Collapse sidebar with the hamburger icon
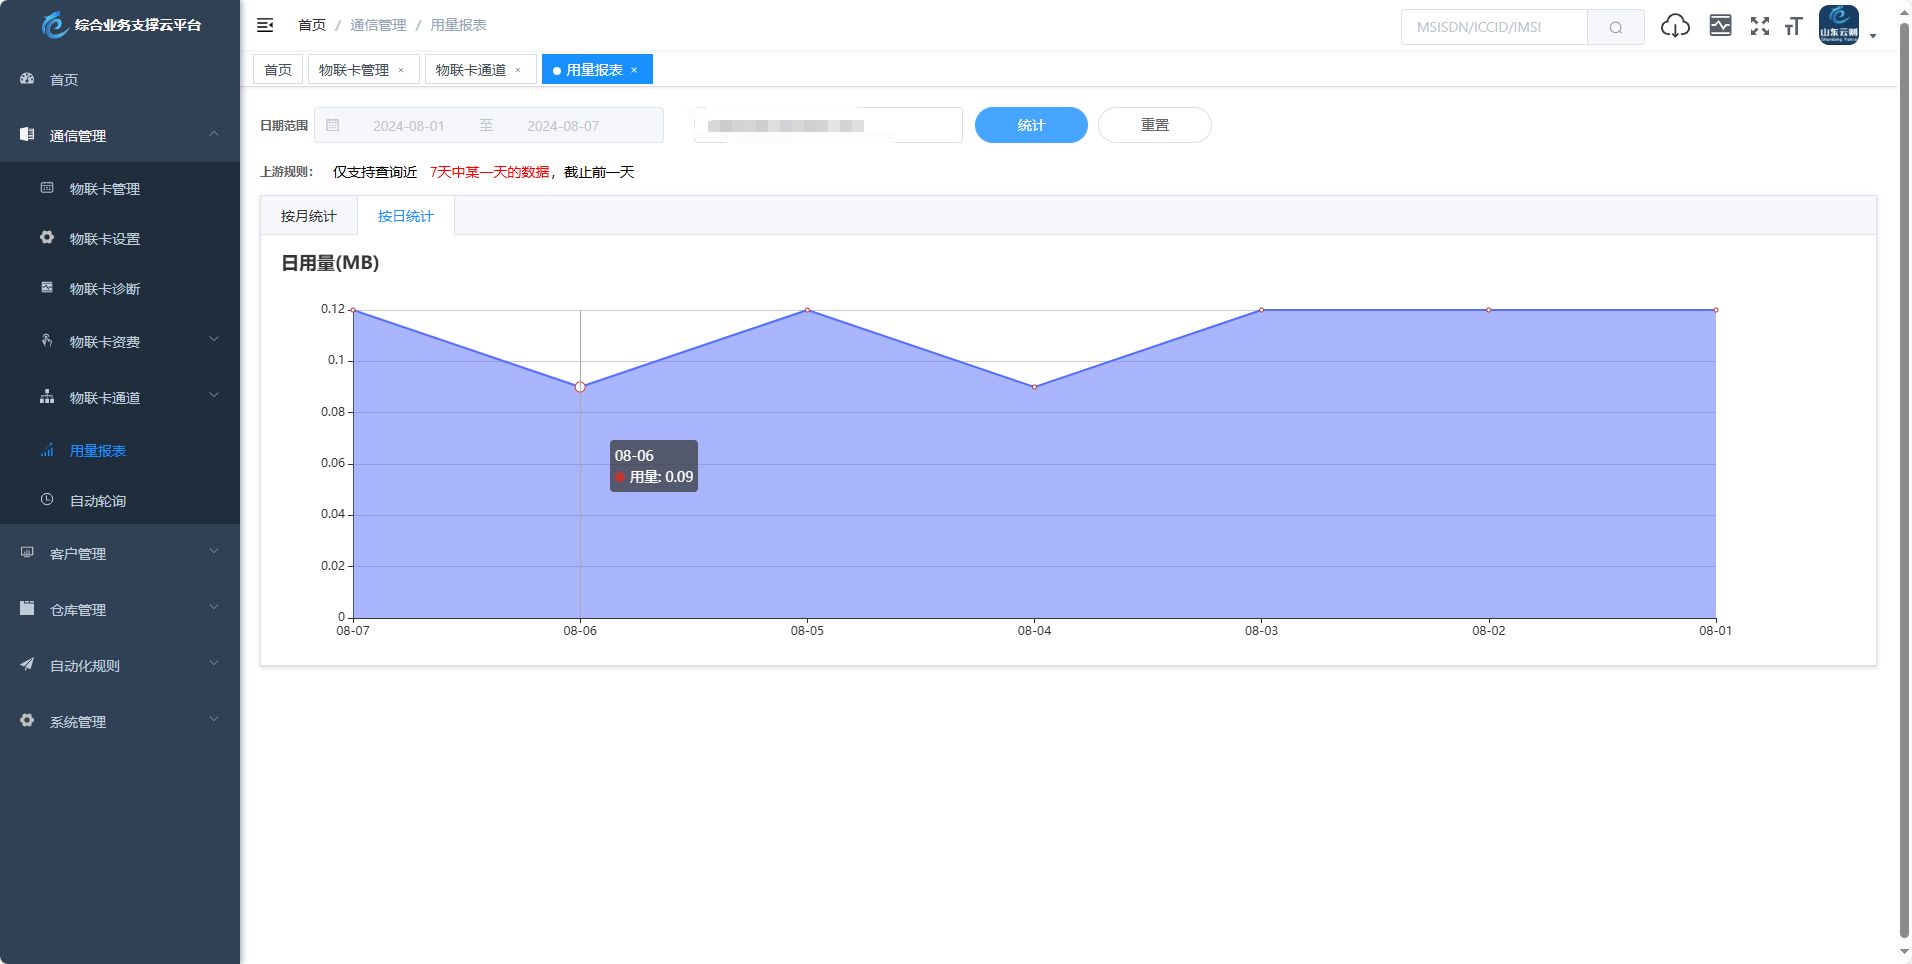 point(265,25)
